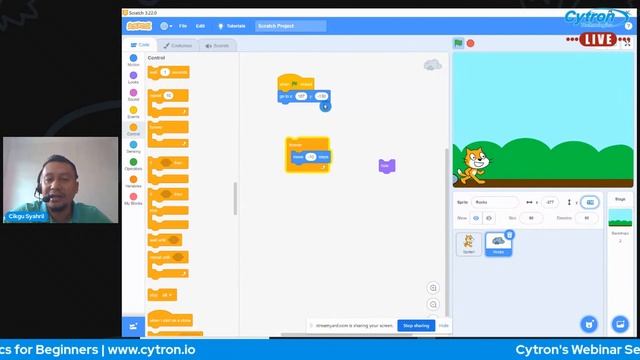The width and height of the screenshot is (640, 360).
Task: Select the Sensing block category
Action: pyautogui.click(x=133, y=147)
